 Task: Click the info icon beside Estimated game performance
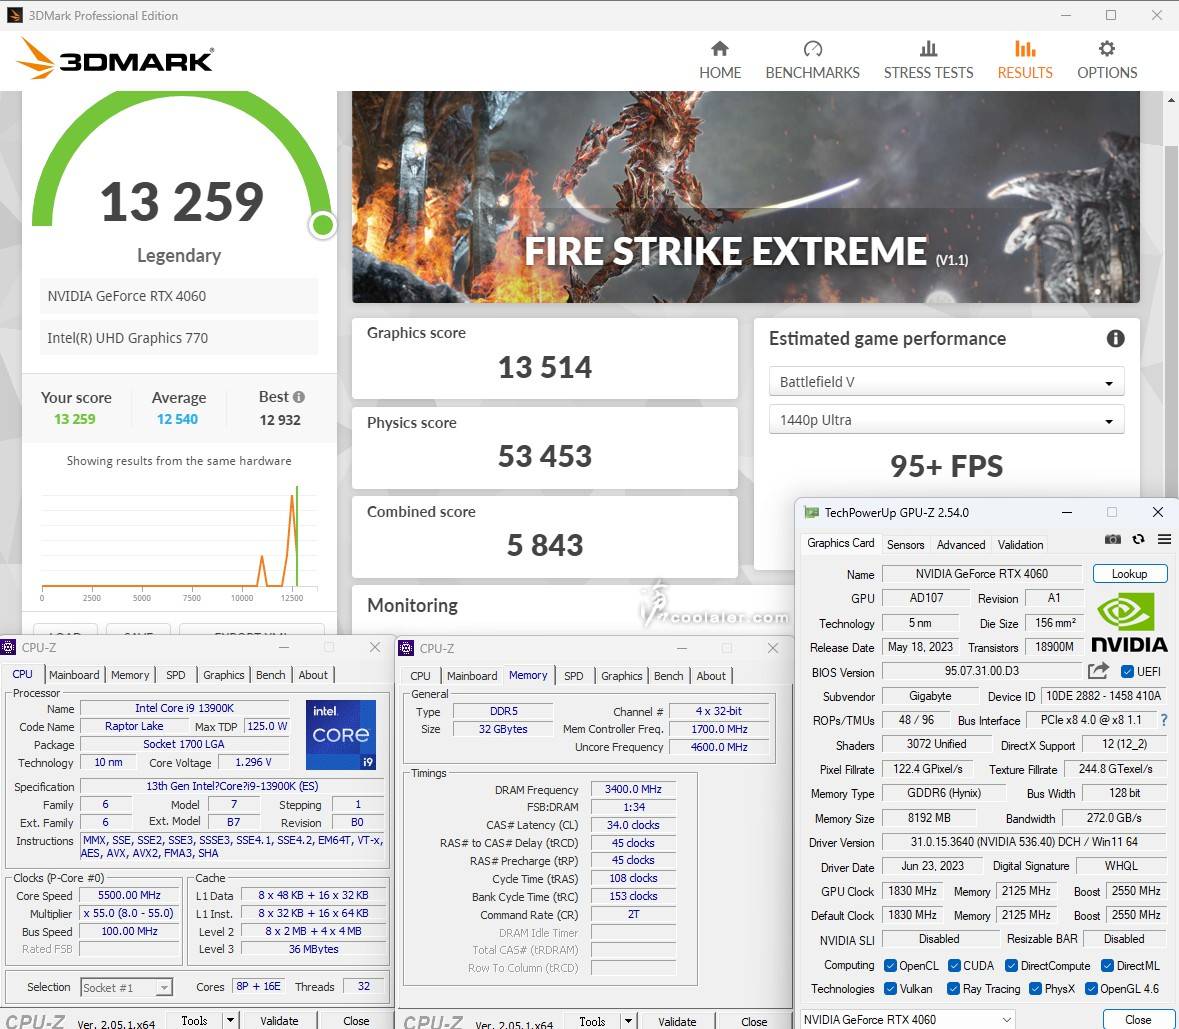1115,339
